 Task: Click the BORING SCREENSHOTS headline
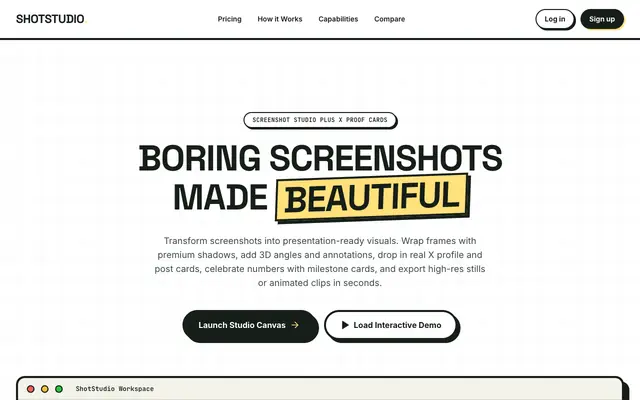point(320,158)
